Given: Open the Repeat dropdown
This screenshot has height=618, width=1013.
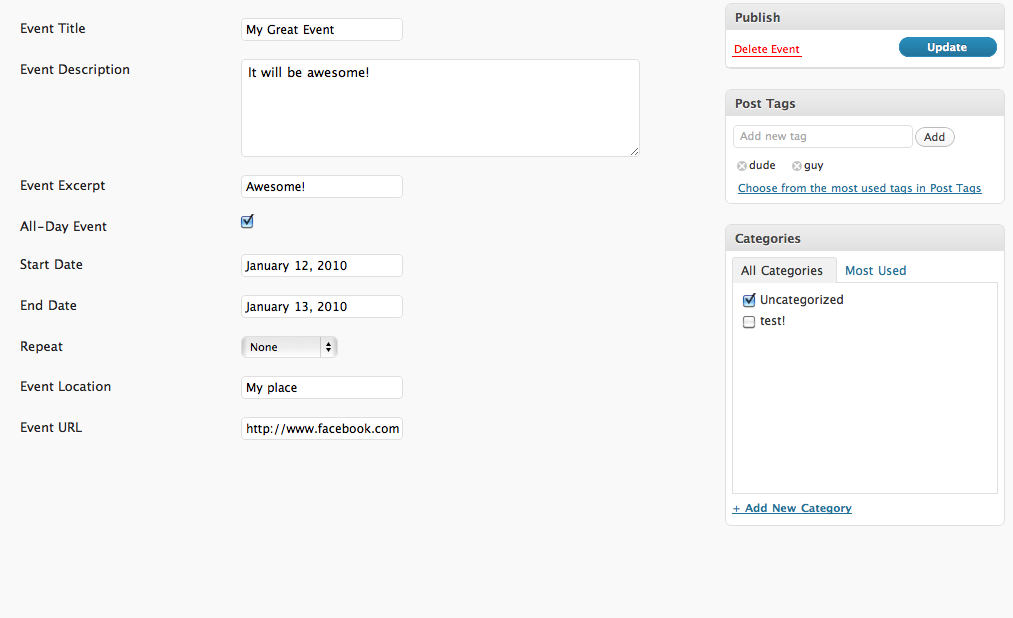Looking at the screenshot, I should tap(289, 347).
